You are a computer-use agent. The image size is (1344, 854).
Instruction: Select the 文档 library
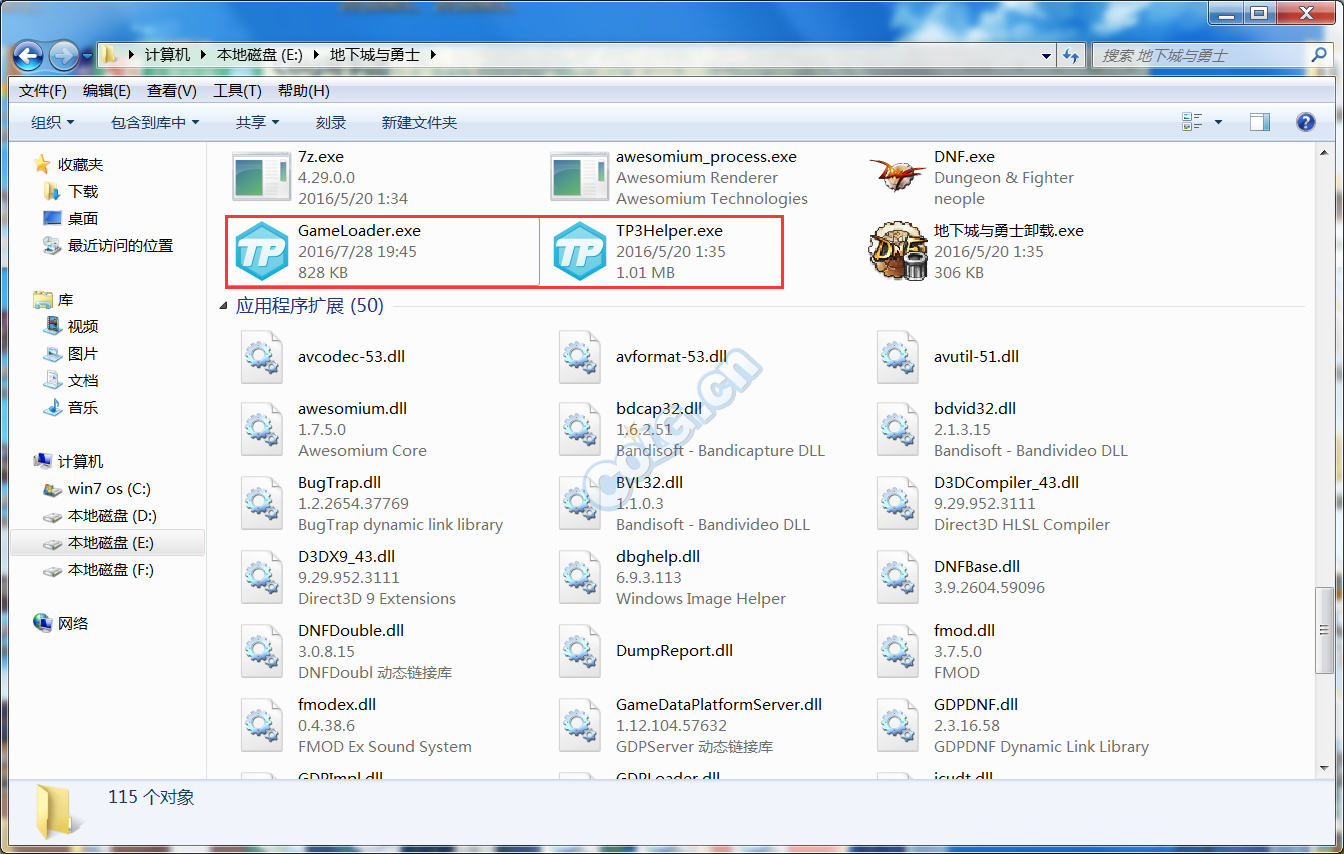pos(72,380)
